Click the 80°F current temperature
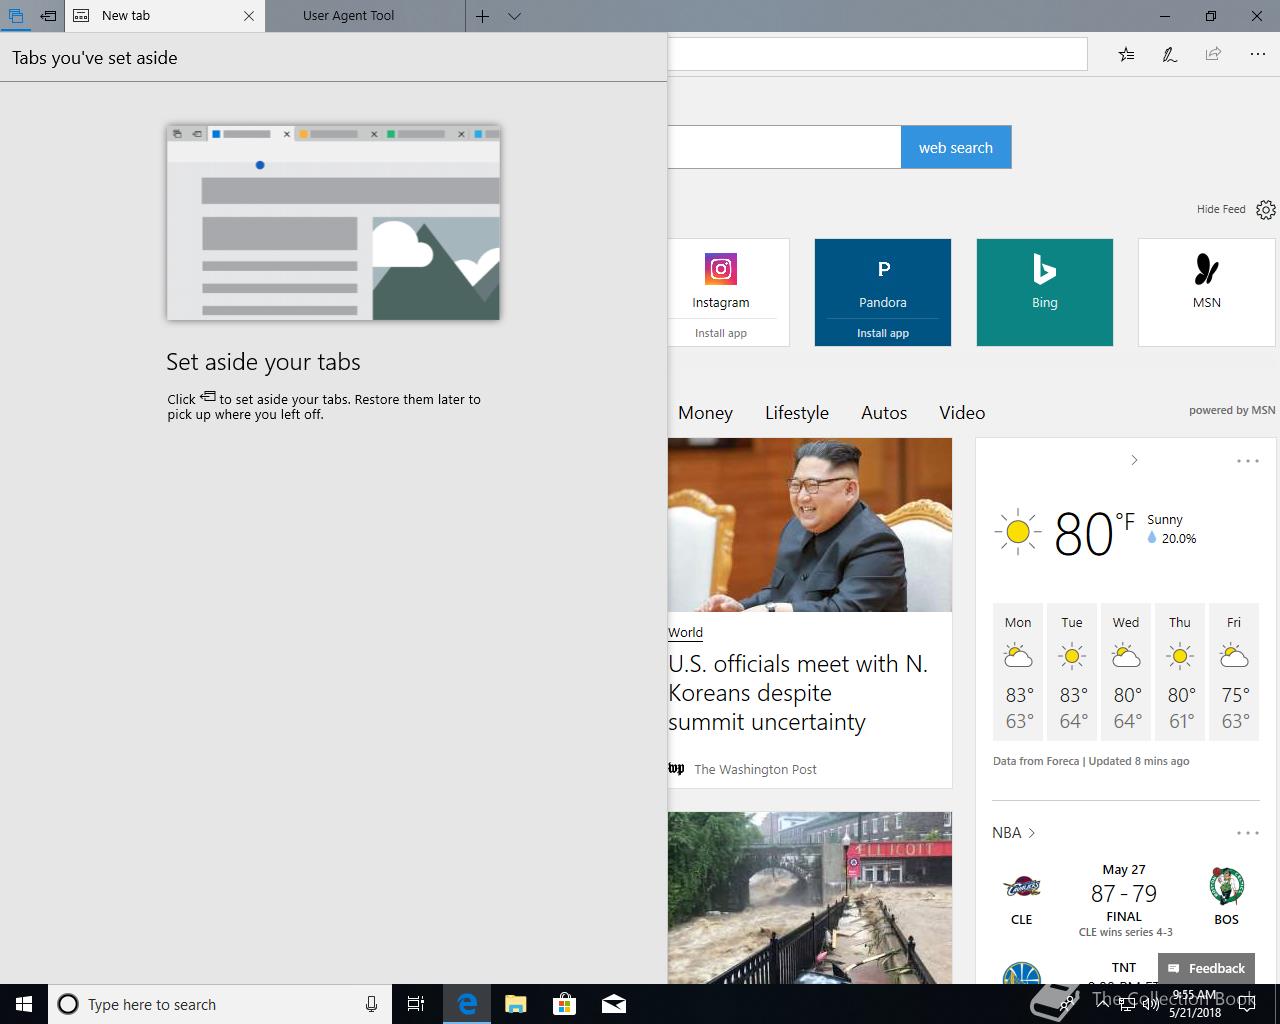This screenshot has height=1024, width=1280. tap(1094, 533)
